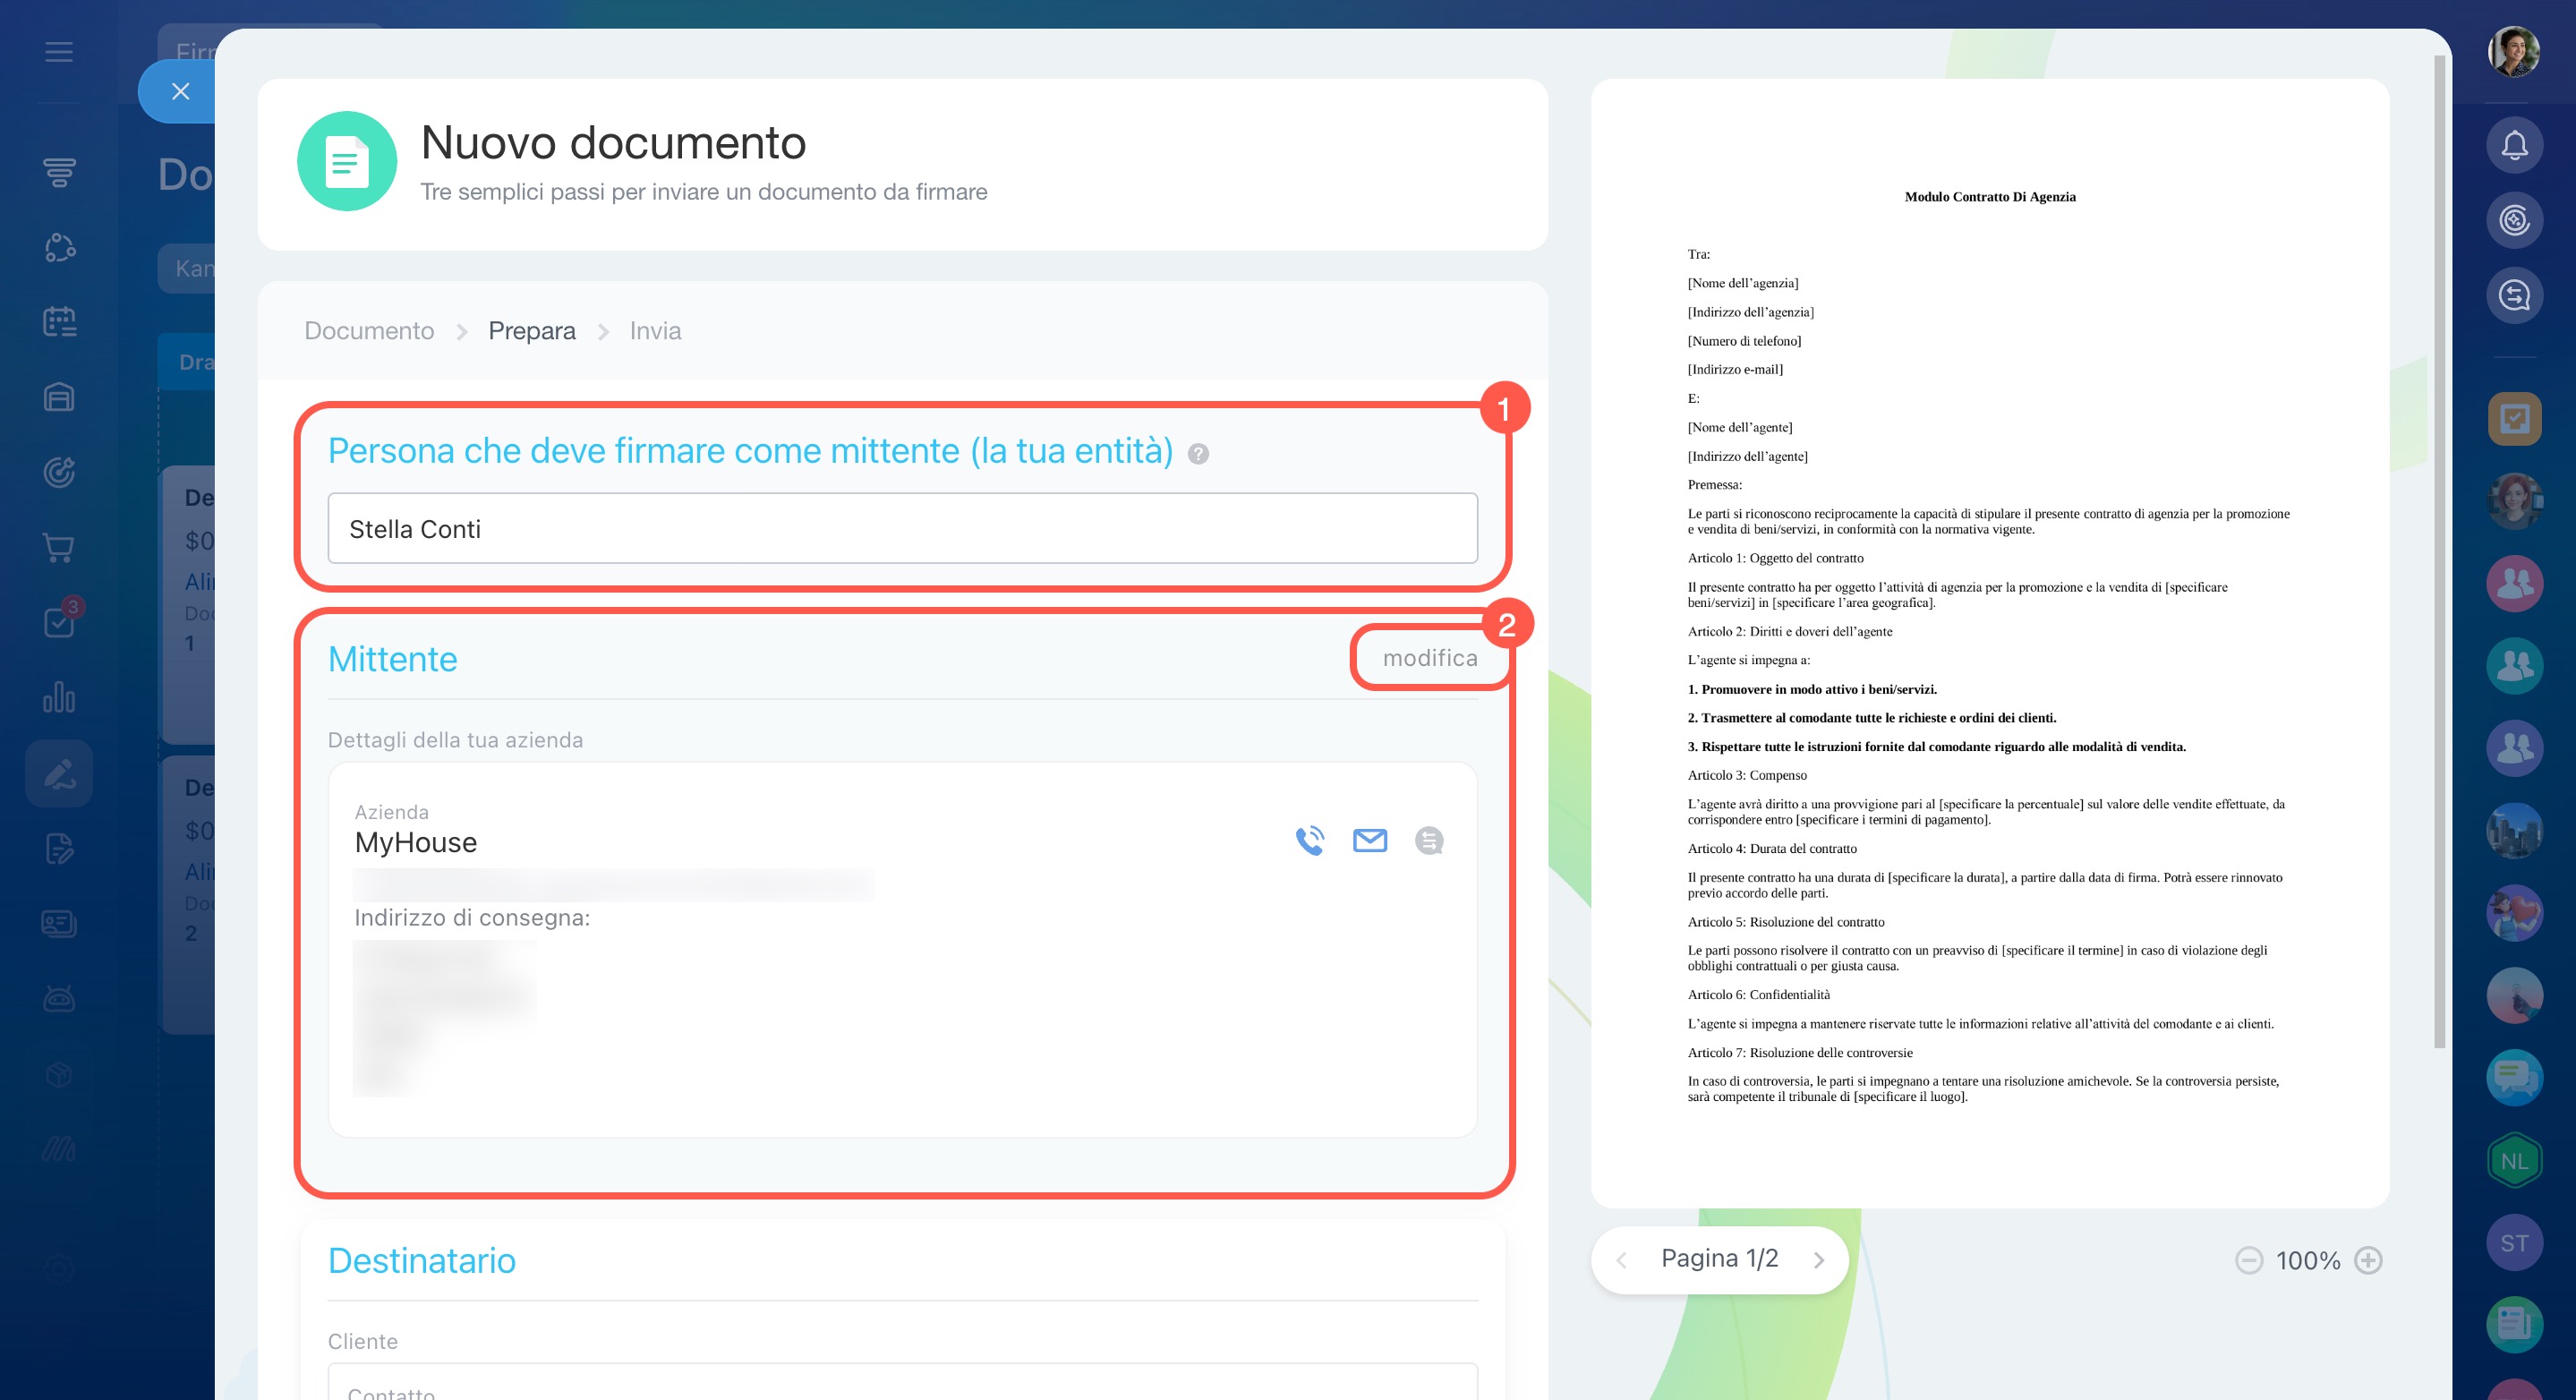Switch to the Invia step
2576x1400 pixels.
(x=655, y=331)
